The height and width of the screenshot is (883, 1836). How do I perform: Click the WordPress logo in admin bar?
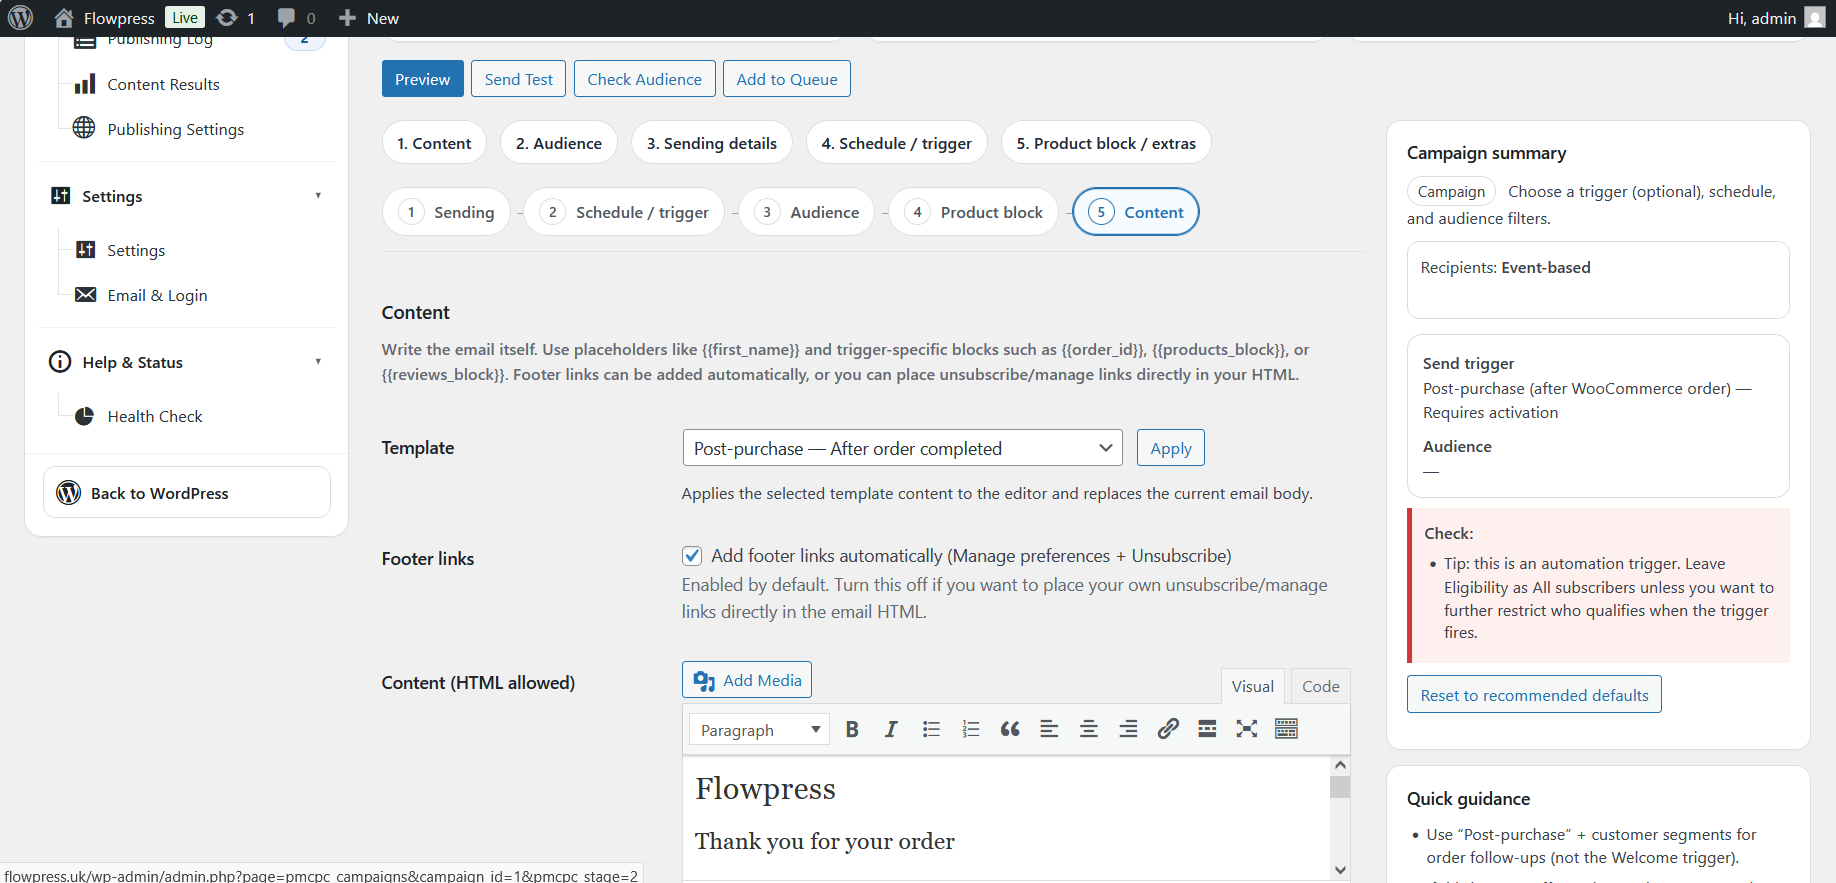(20, 18)
